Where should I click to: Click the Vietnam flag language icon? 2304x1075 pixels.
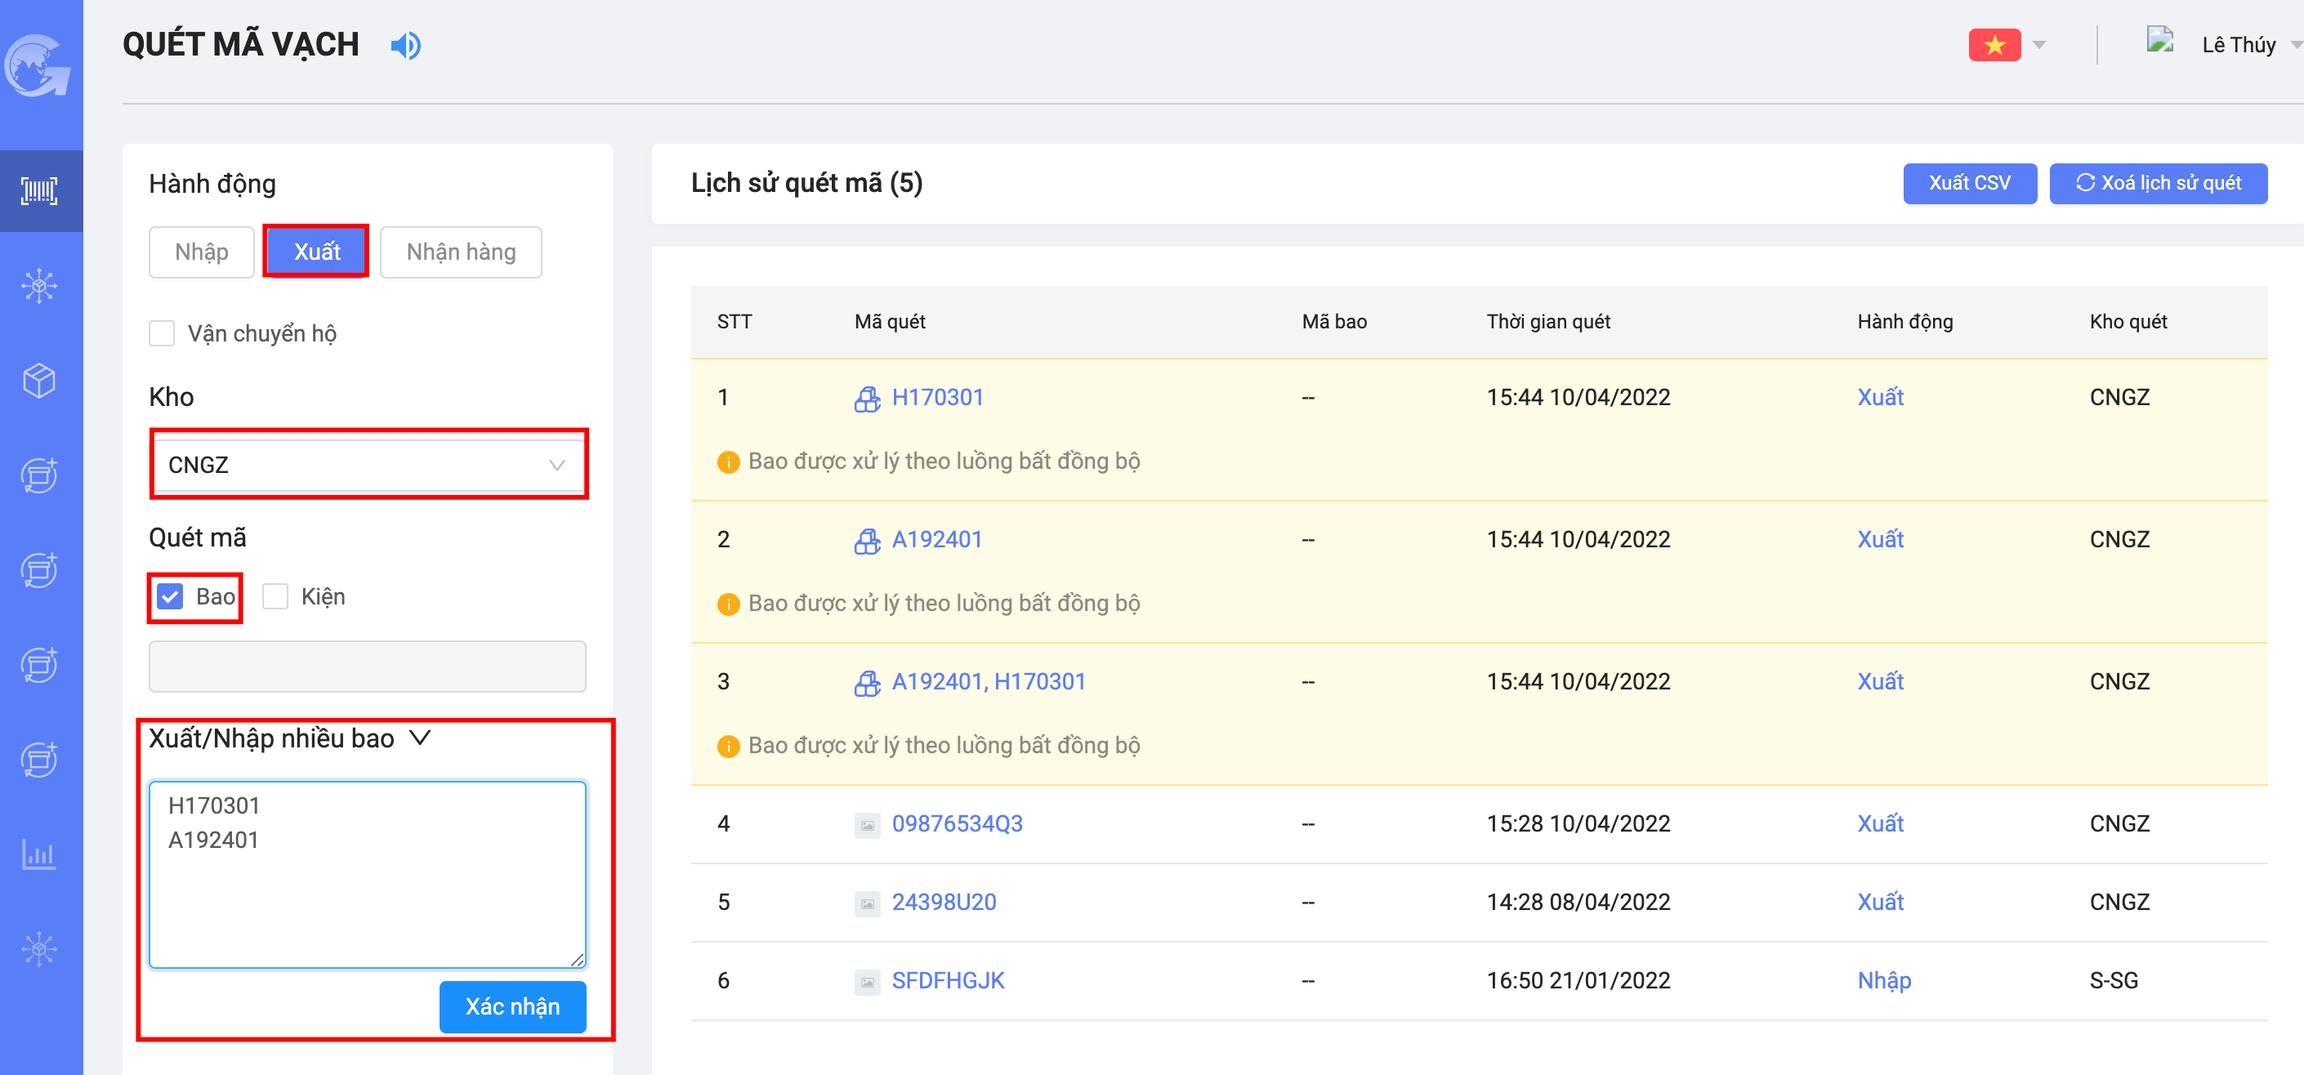coord(1994,45)
